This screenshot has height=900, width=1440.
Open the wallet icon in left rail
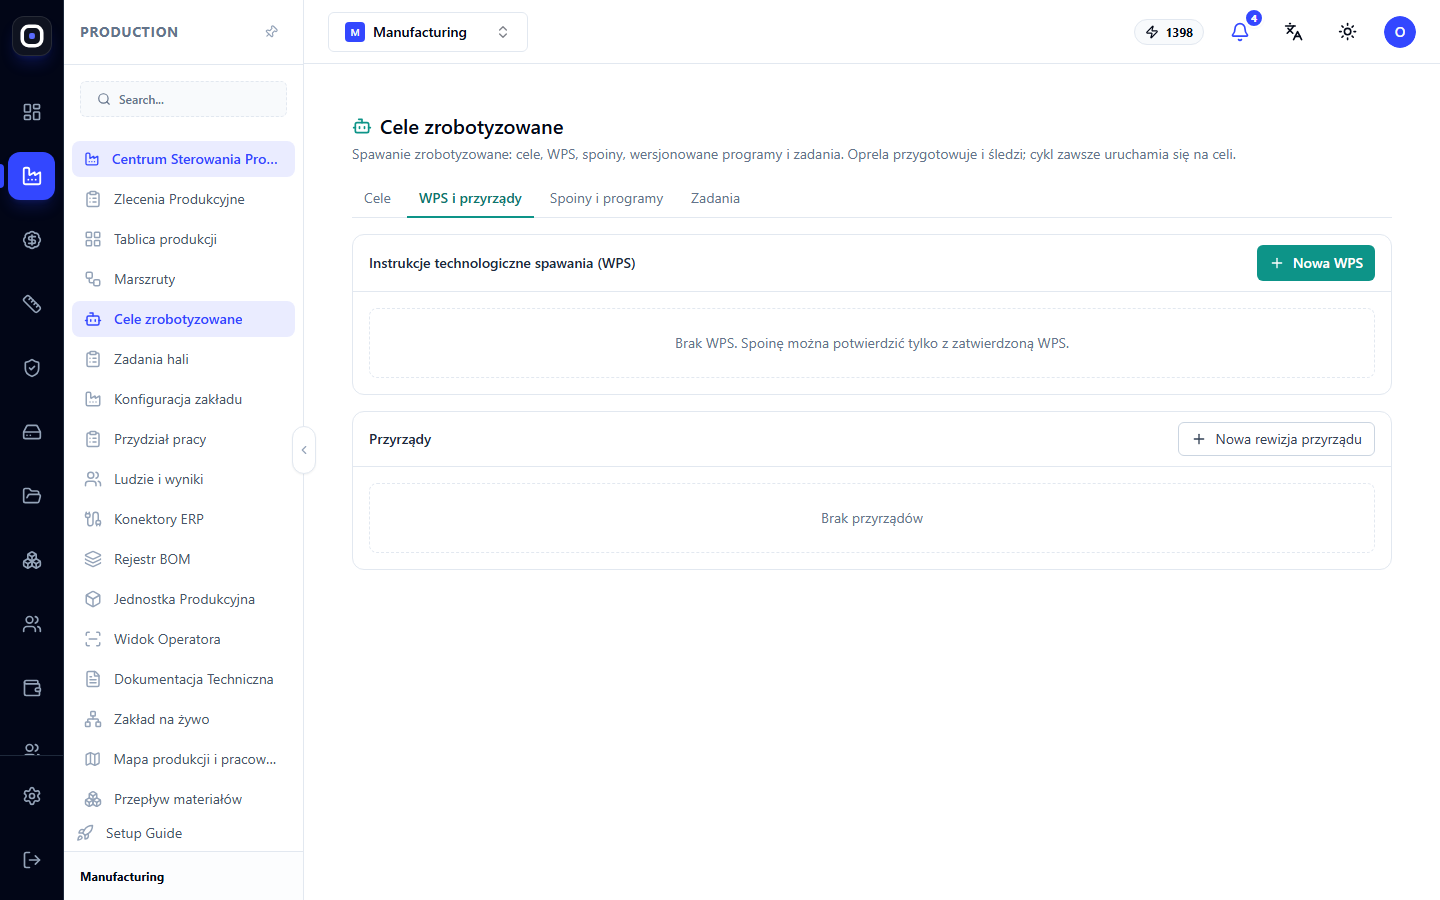point(32,688)
